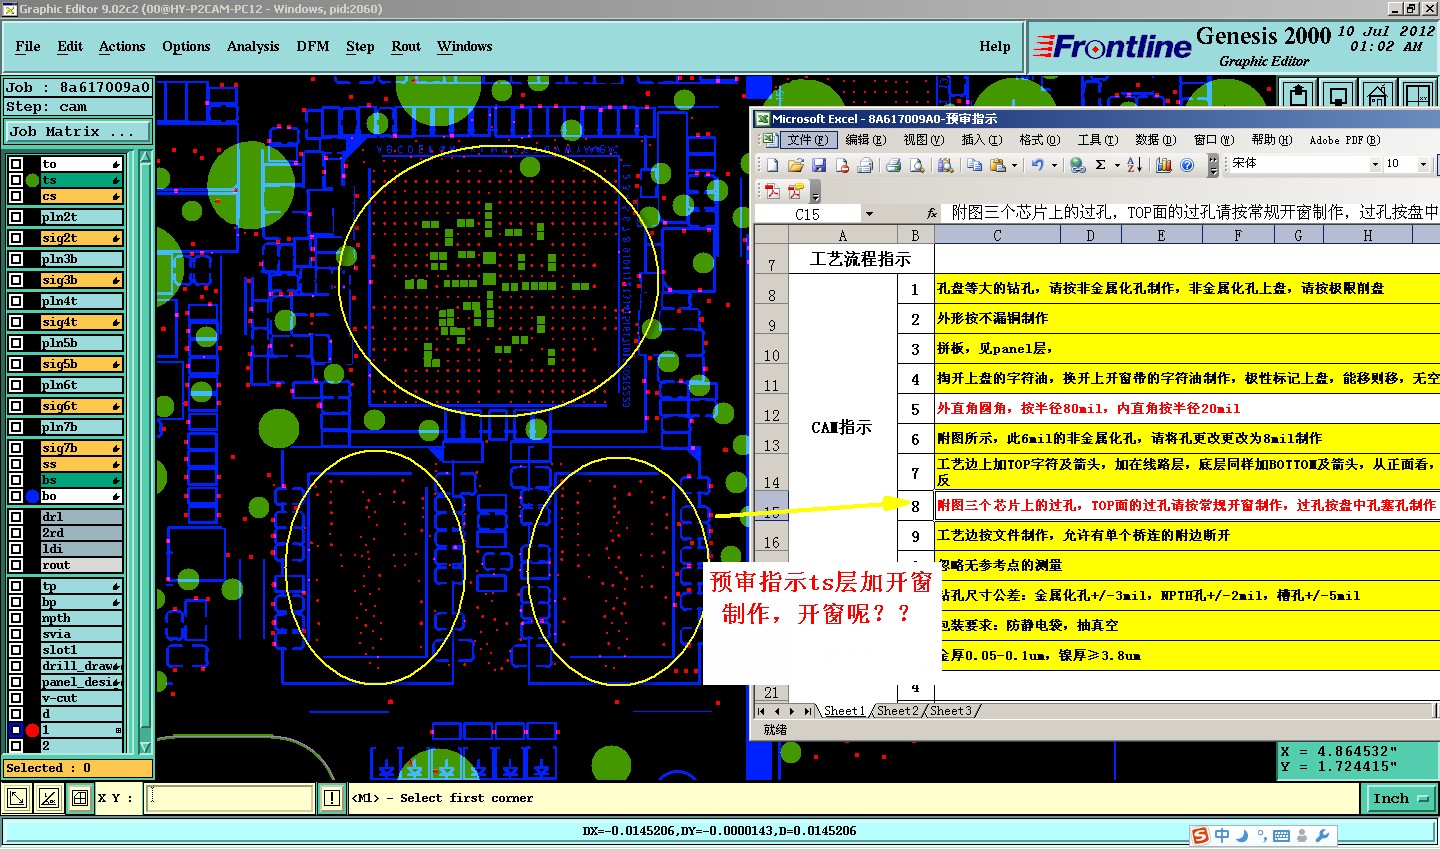The width and height of the screenshot is (1440, 851).
Task: Switch to the Excel Sheet2 tab
Action: (898, 711)
